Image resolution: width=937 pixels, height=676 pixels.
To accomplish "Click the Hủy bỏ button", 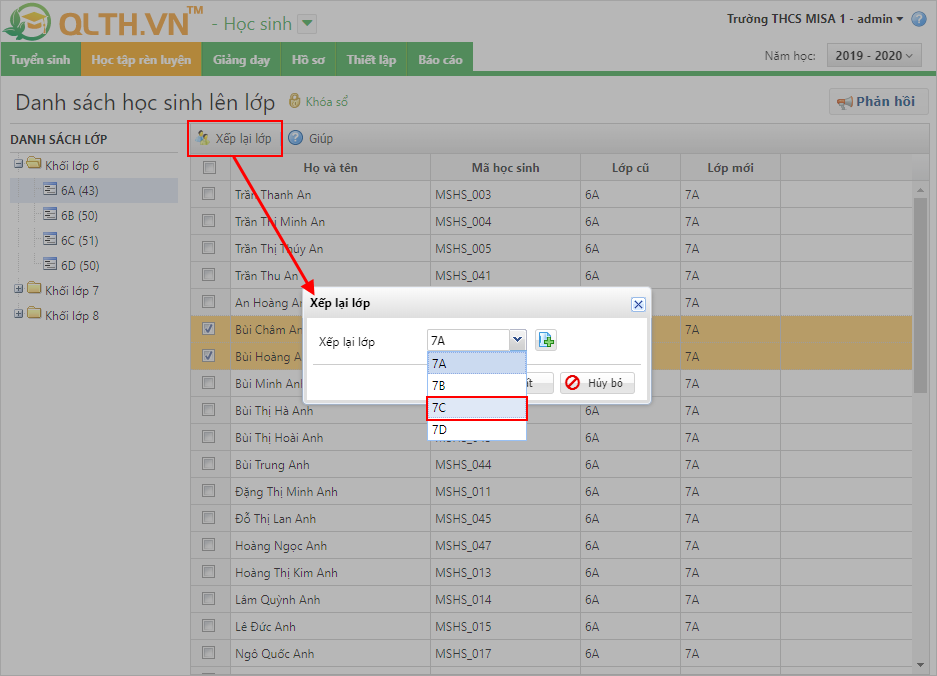I will click(x=597, y=383).
